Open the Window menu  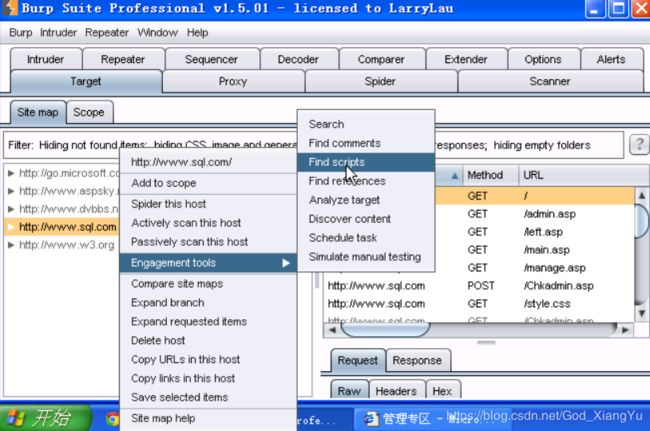(158, 32)
